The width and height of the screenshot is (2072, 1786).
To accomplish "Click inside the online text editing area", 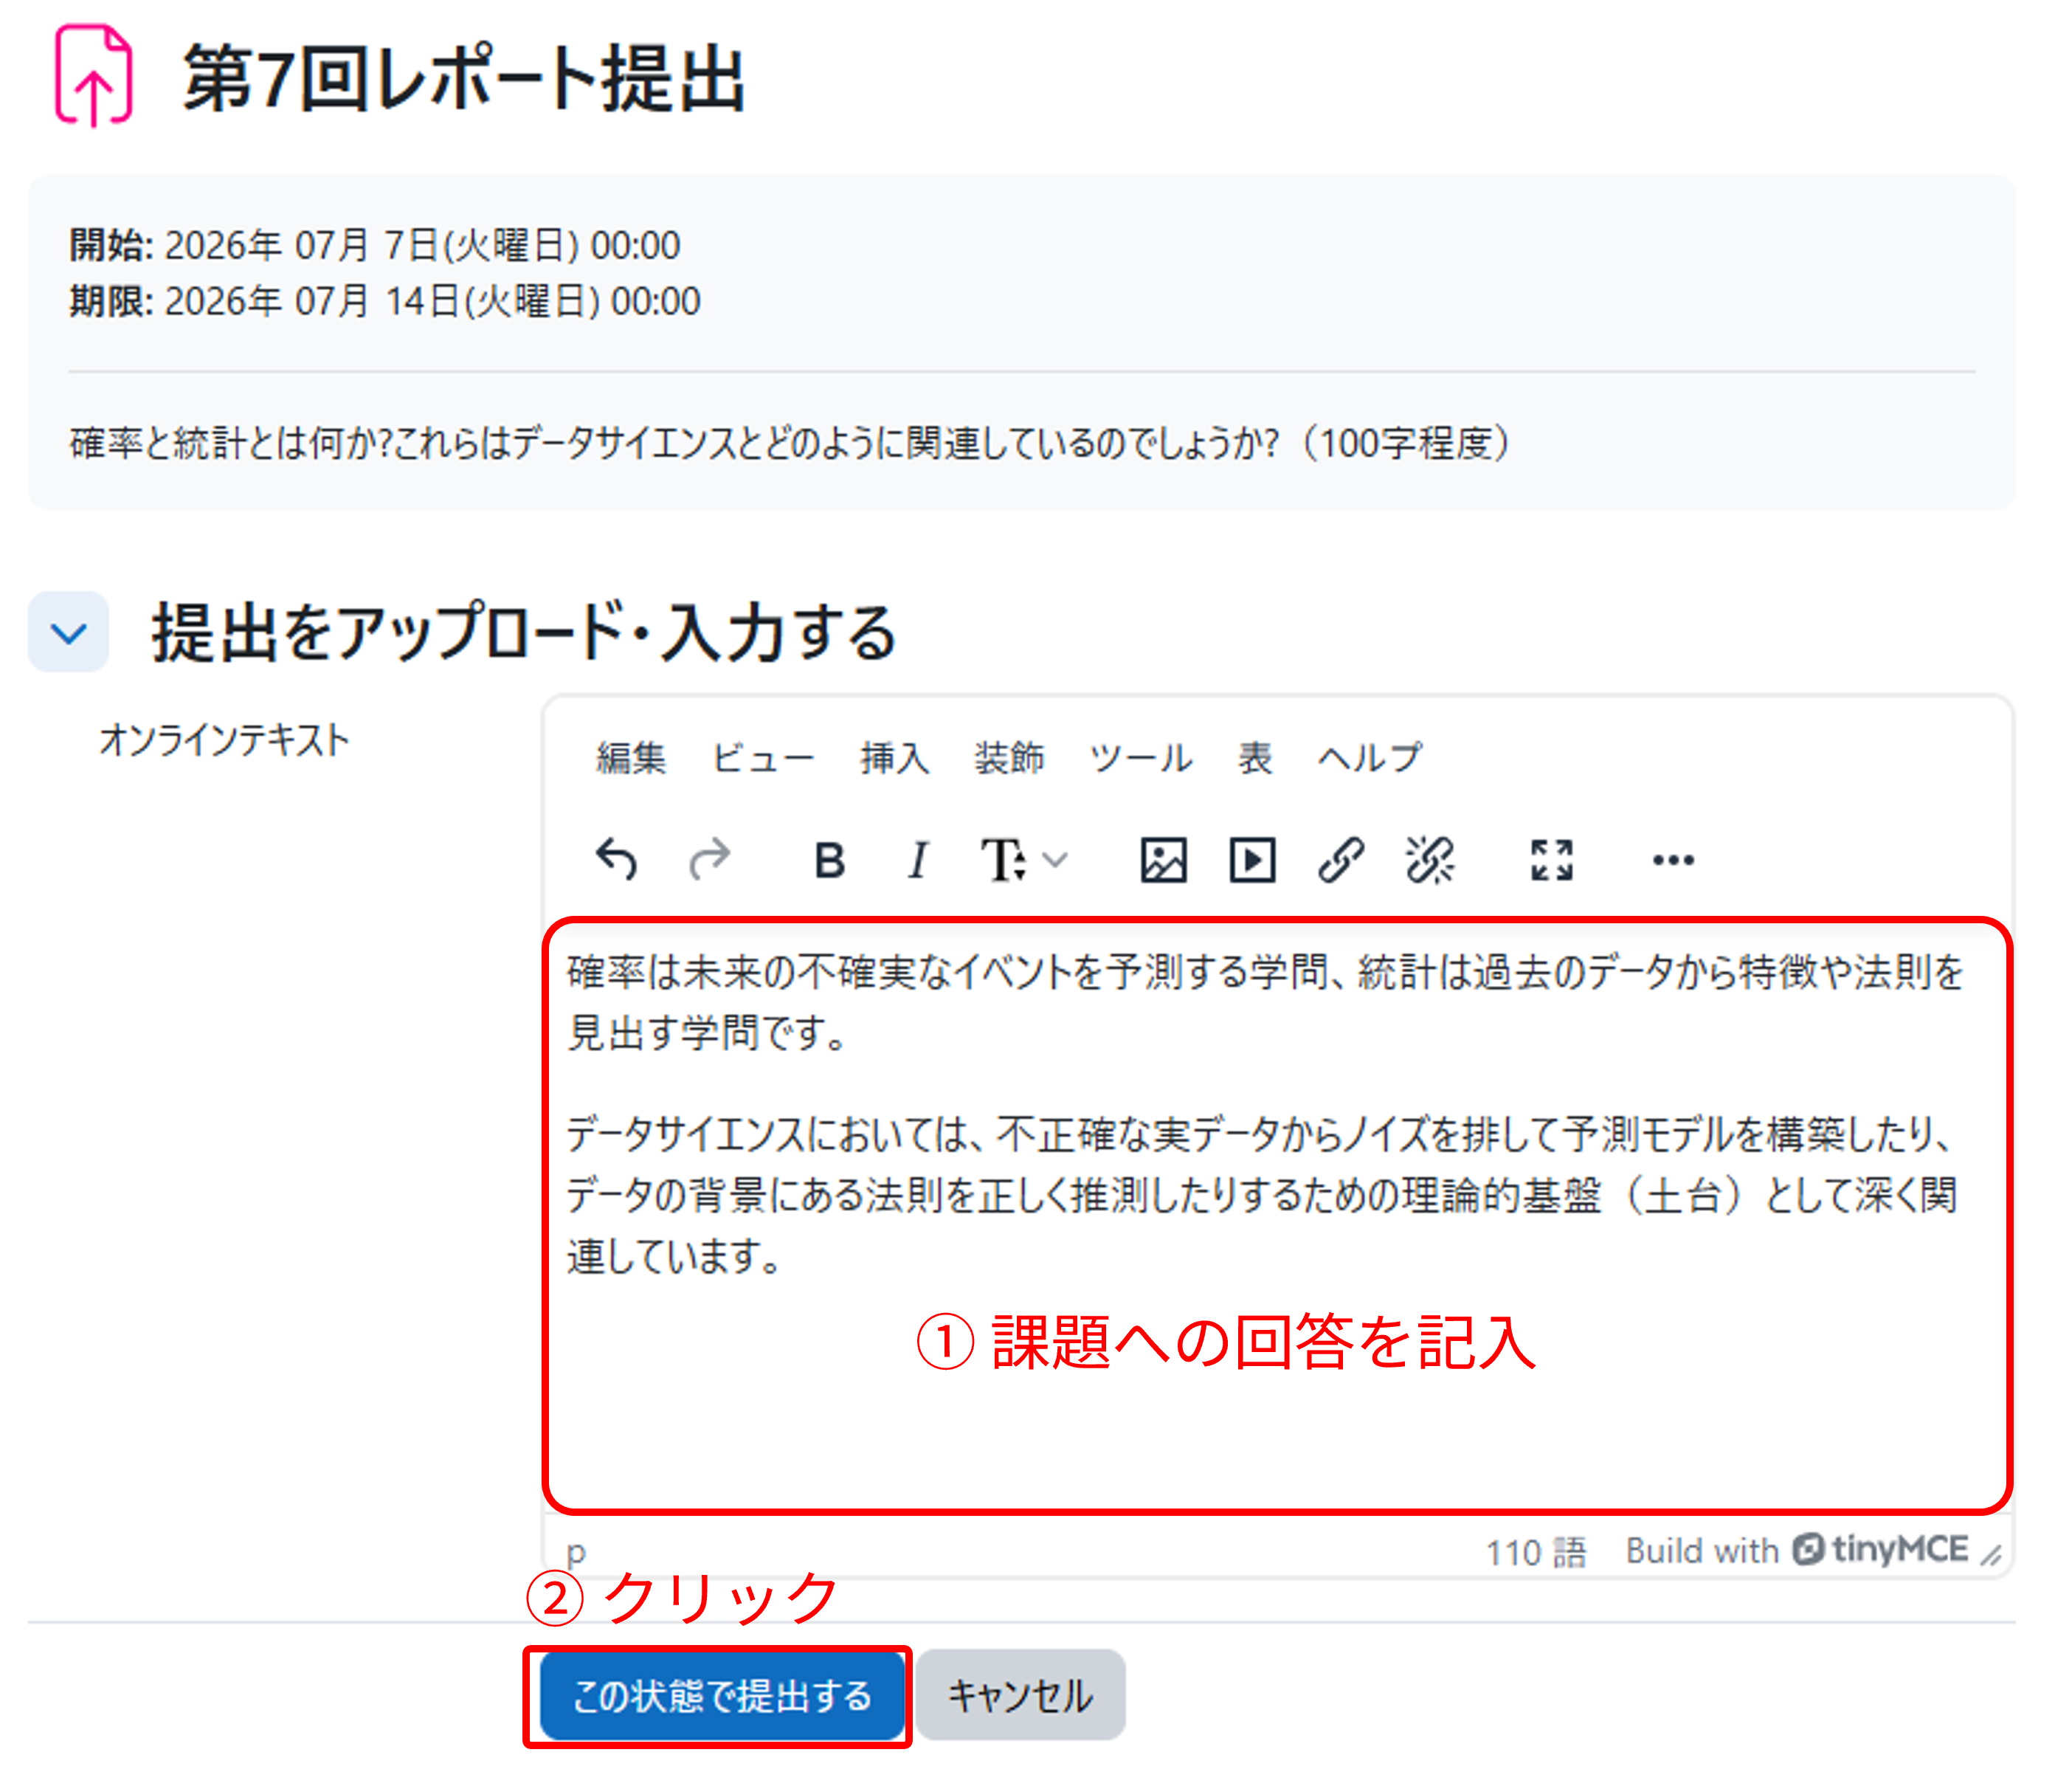I will pos(1277,1215).
